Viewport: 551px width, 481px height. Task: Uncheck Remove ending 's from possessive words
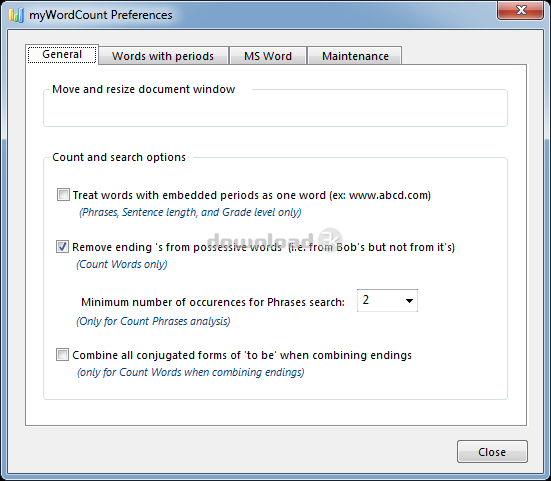(x=62, y=247)
